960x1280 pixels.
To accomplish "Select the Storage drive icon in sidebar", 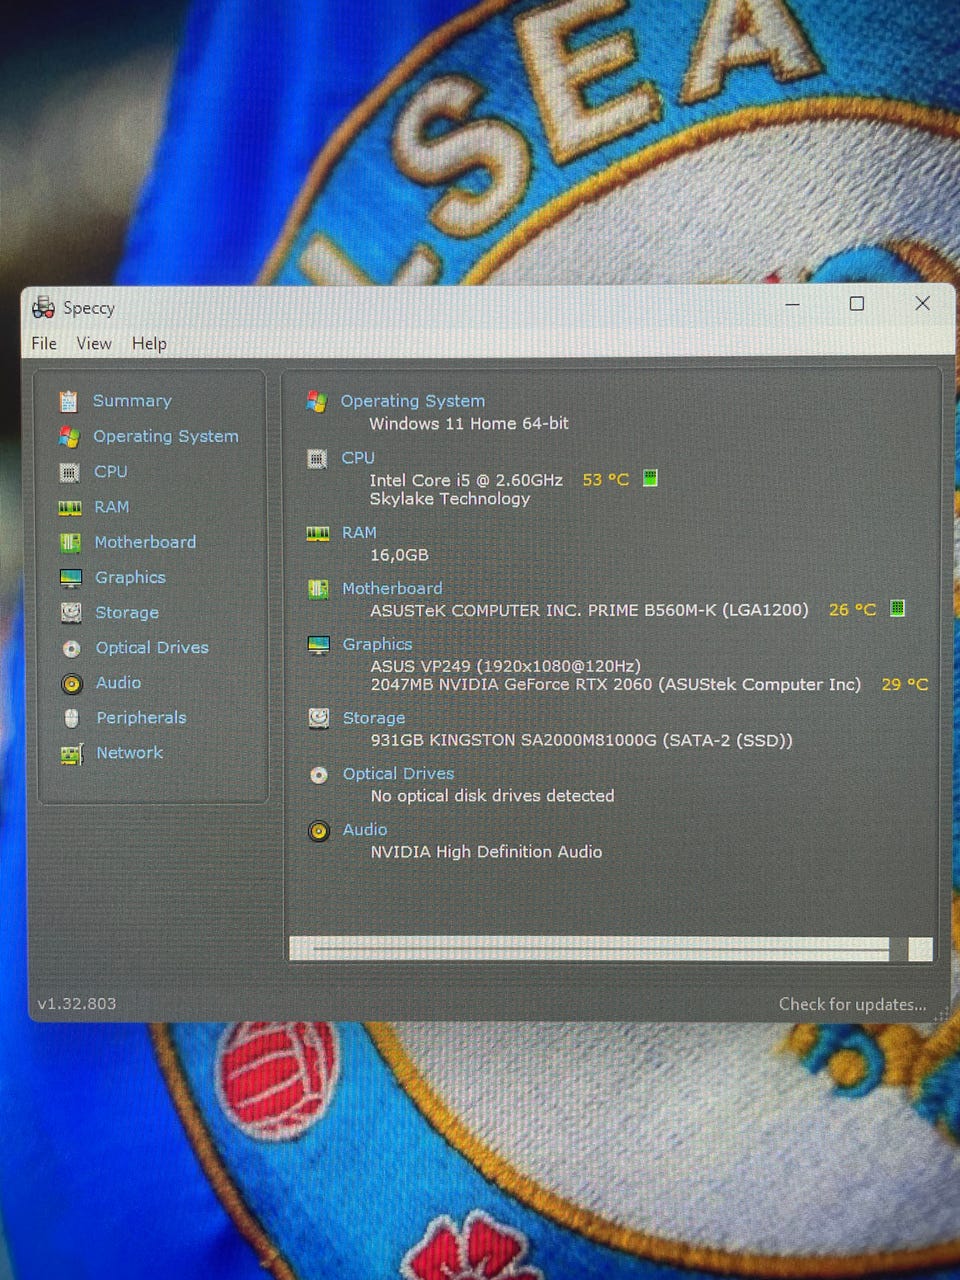I will click(71, 613).
